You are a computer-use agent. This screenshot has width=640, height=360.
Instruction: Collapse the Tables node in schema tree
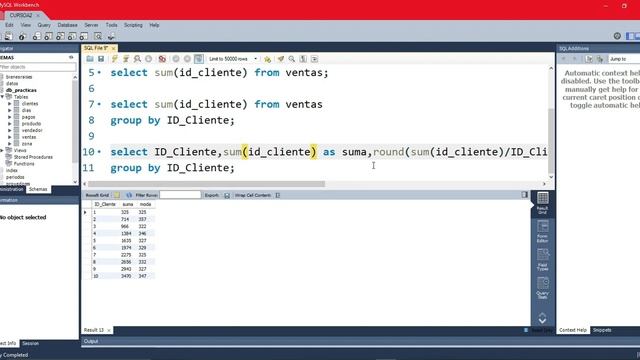point(2,97)
